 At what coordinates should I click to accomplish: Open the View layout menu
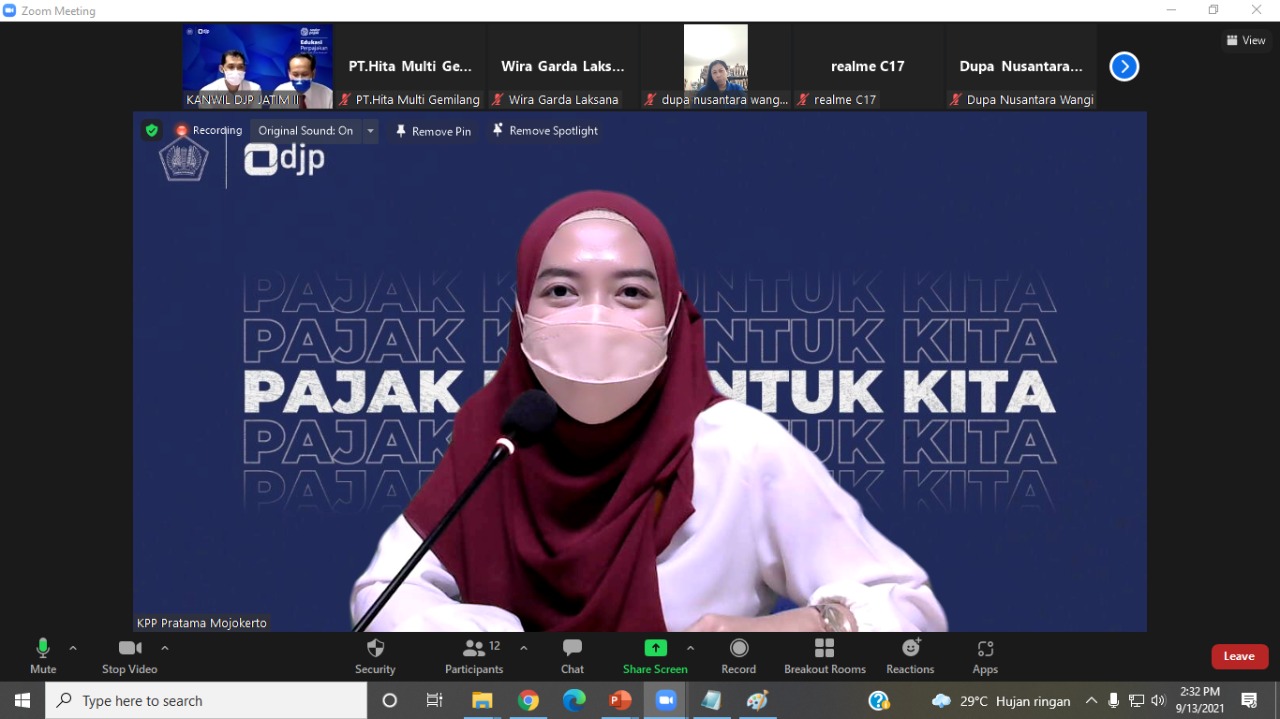click(1246, 41)
